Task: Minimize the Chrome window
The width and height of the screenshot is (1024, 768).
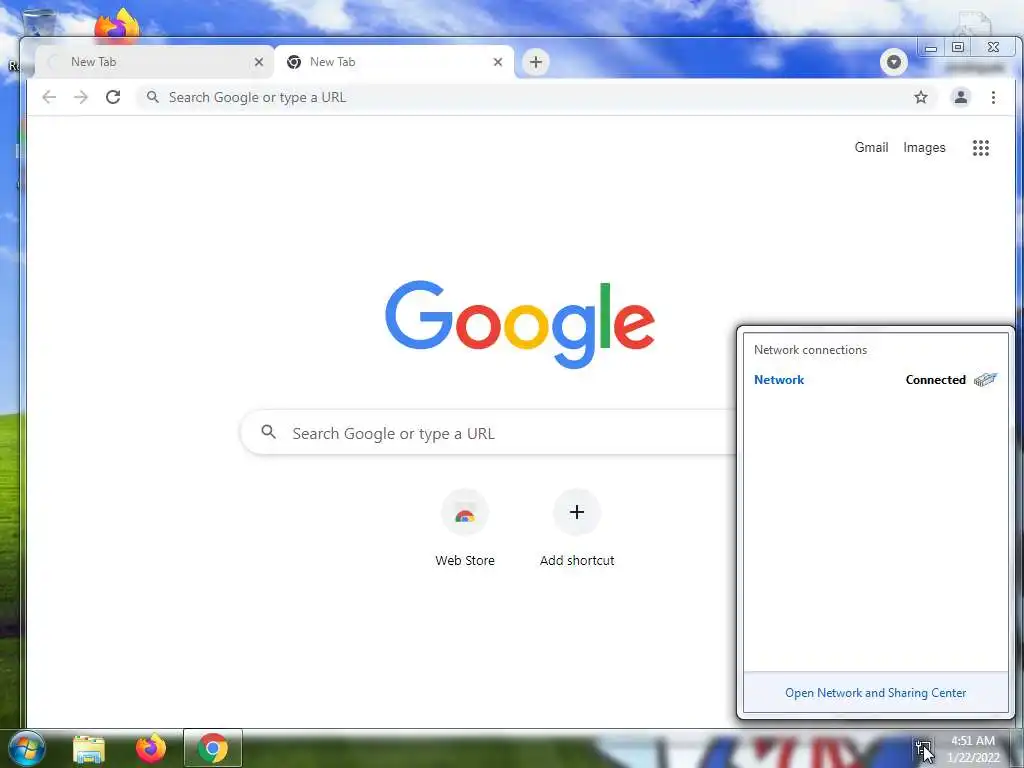Action: 931,48
